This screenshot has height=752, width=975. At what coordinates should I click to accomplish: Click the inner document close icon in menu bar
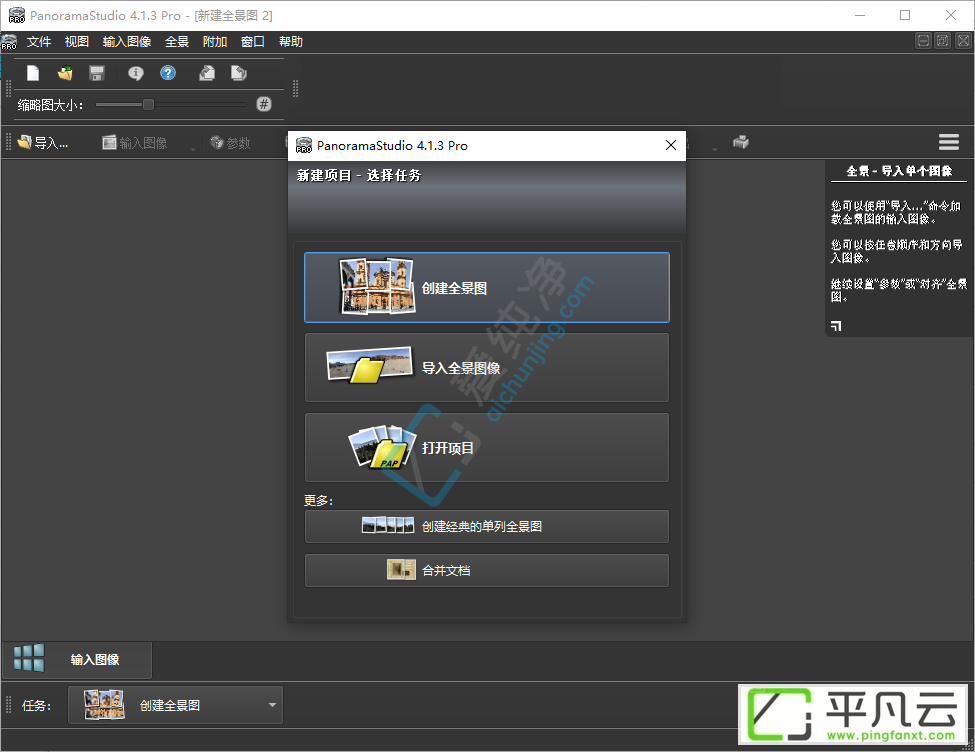(x=963, y=41)
